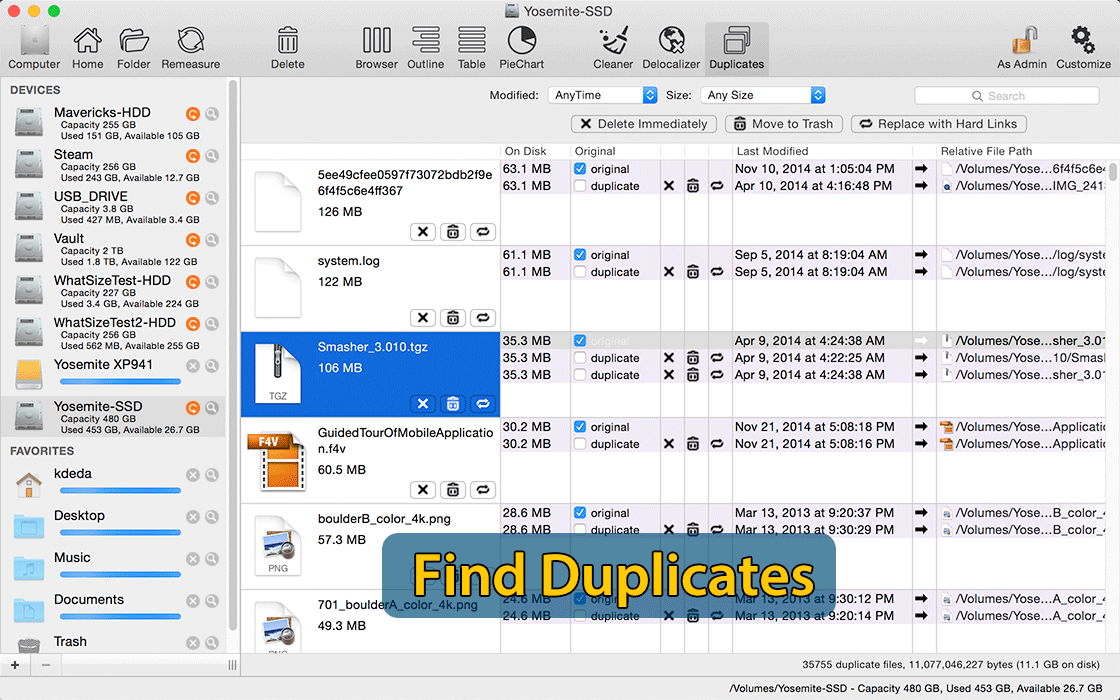
Task: Select the Computer toolbar icon
Action: click(x=33, y=45)
